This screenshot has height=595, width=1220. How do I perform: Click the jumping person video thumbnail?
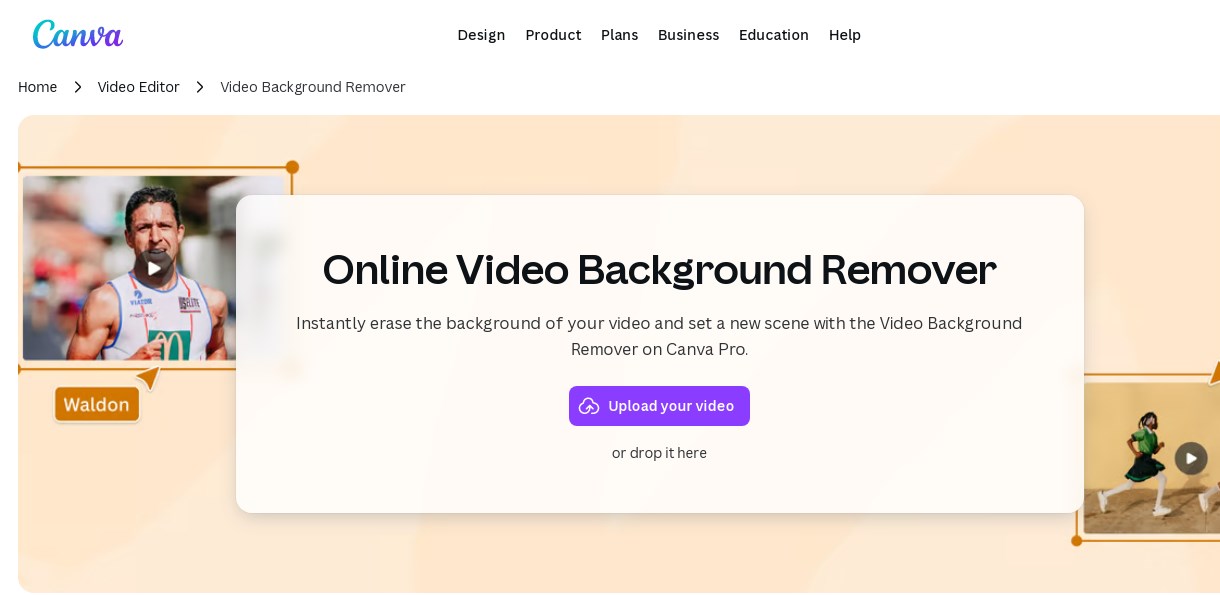coord(1150,458)
